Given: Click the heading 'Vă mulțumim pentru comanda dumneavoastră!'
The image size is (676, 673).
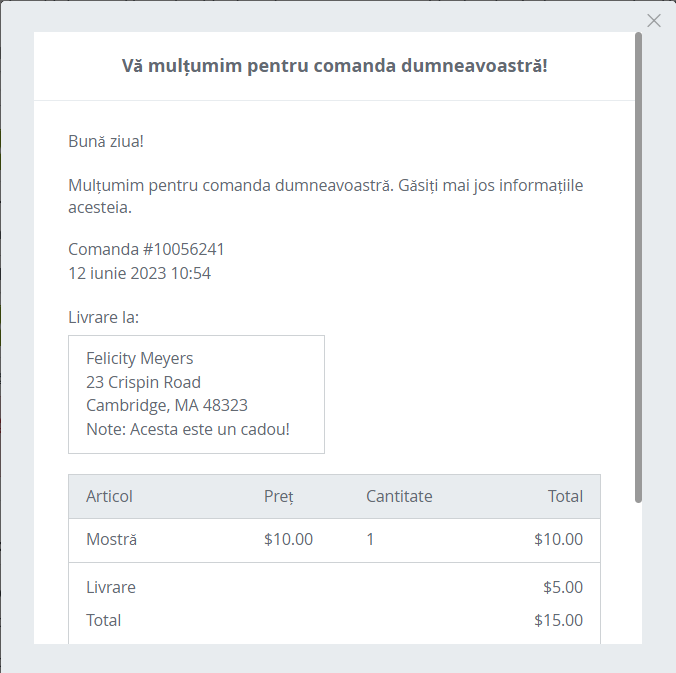Looking at the screenshot, I should coord(334,66).
